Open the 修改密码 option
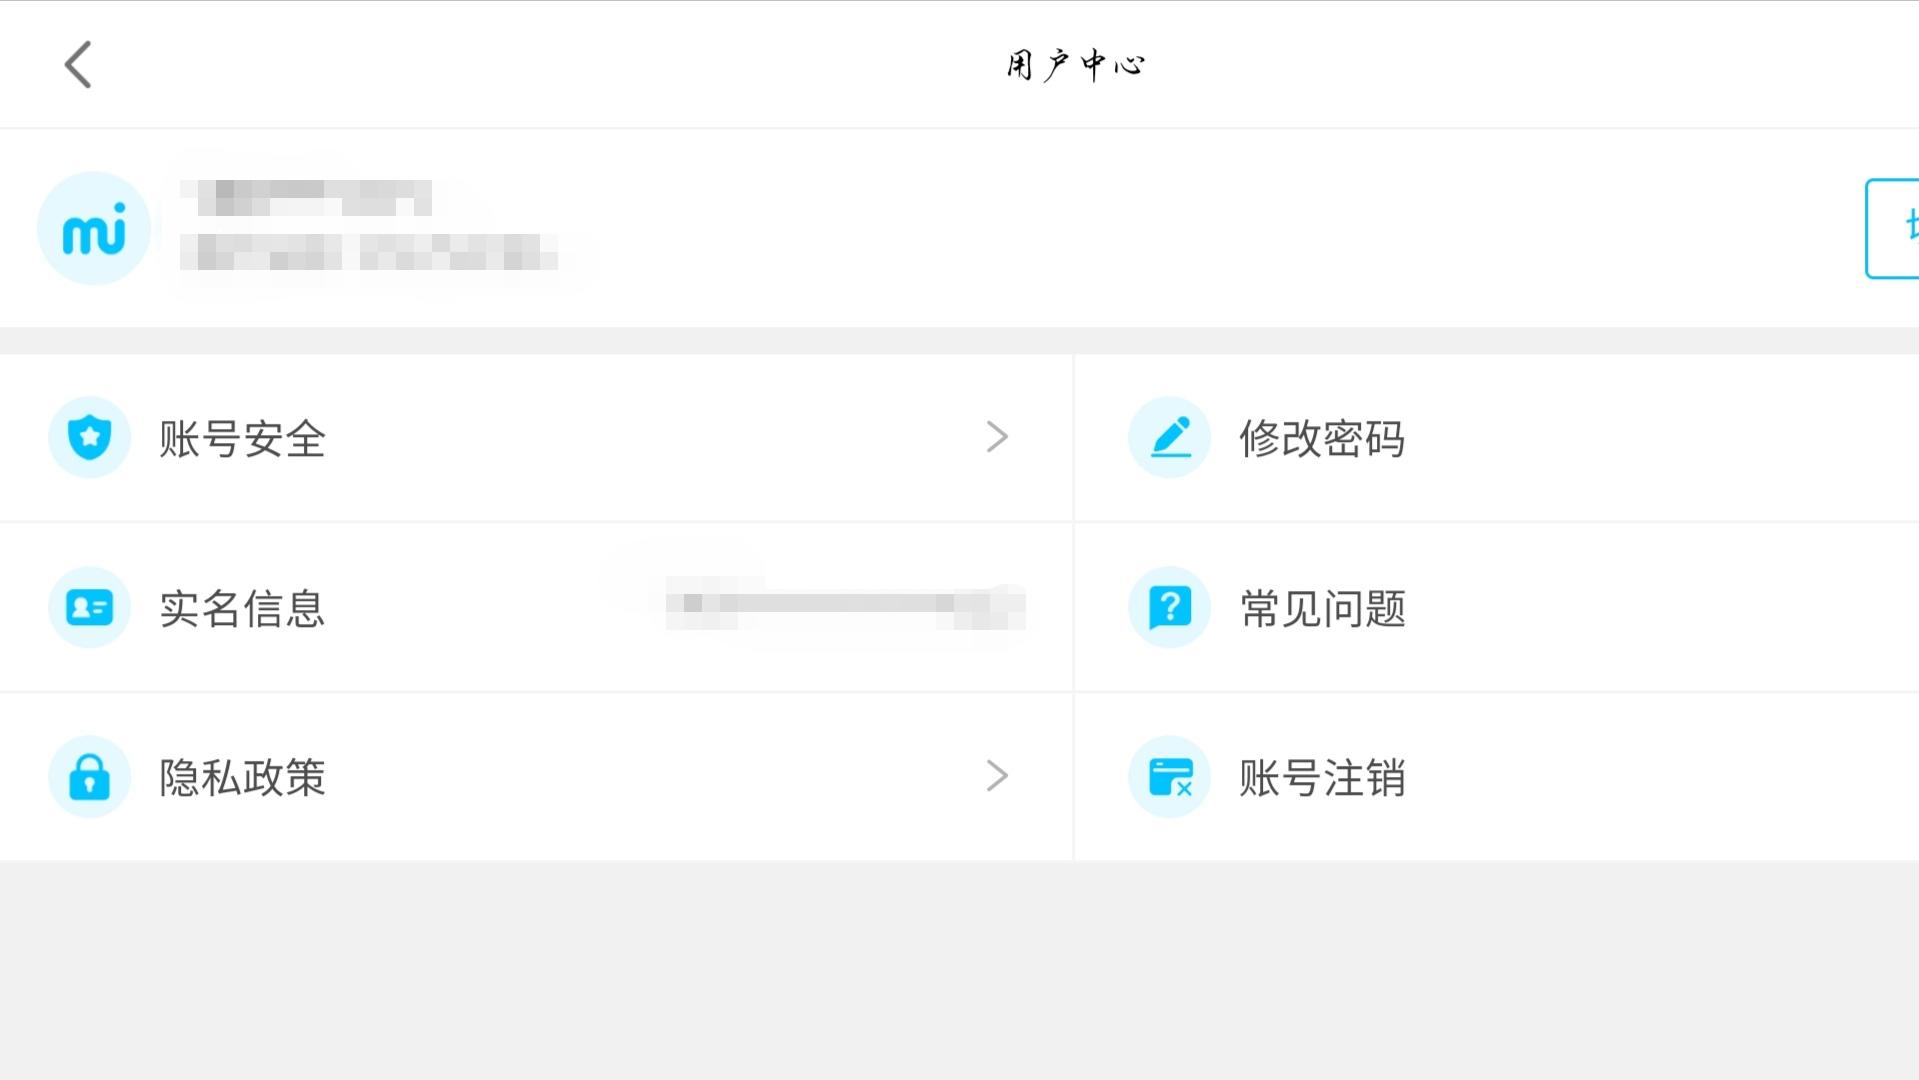This screenshot has height=1080, width=1919. 1322,439
